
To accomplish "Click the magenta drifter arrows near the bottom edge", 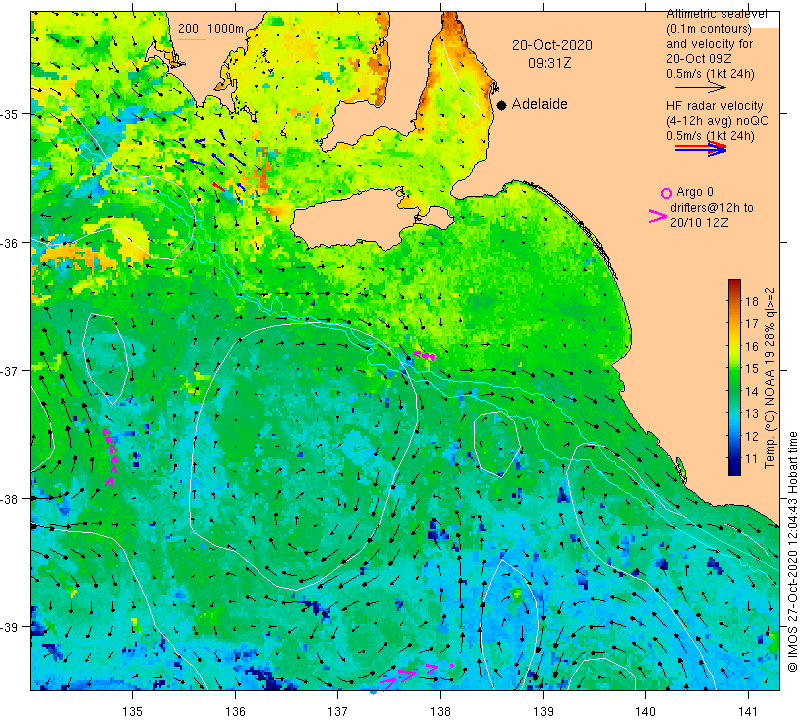I will coord(416,675).
